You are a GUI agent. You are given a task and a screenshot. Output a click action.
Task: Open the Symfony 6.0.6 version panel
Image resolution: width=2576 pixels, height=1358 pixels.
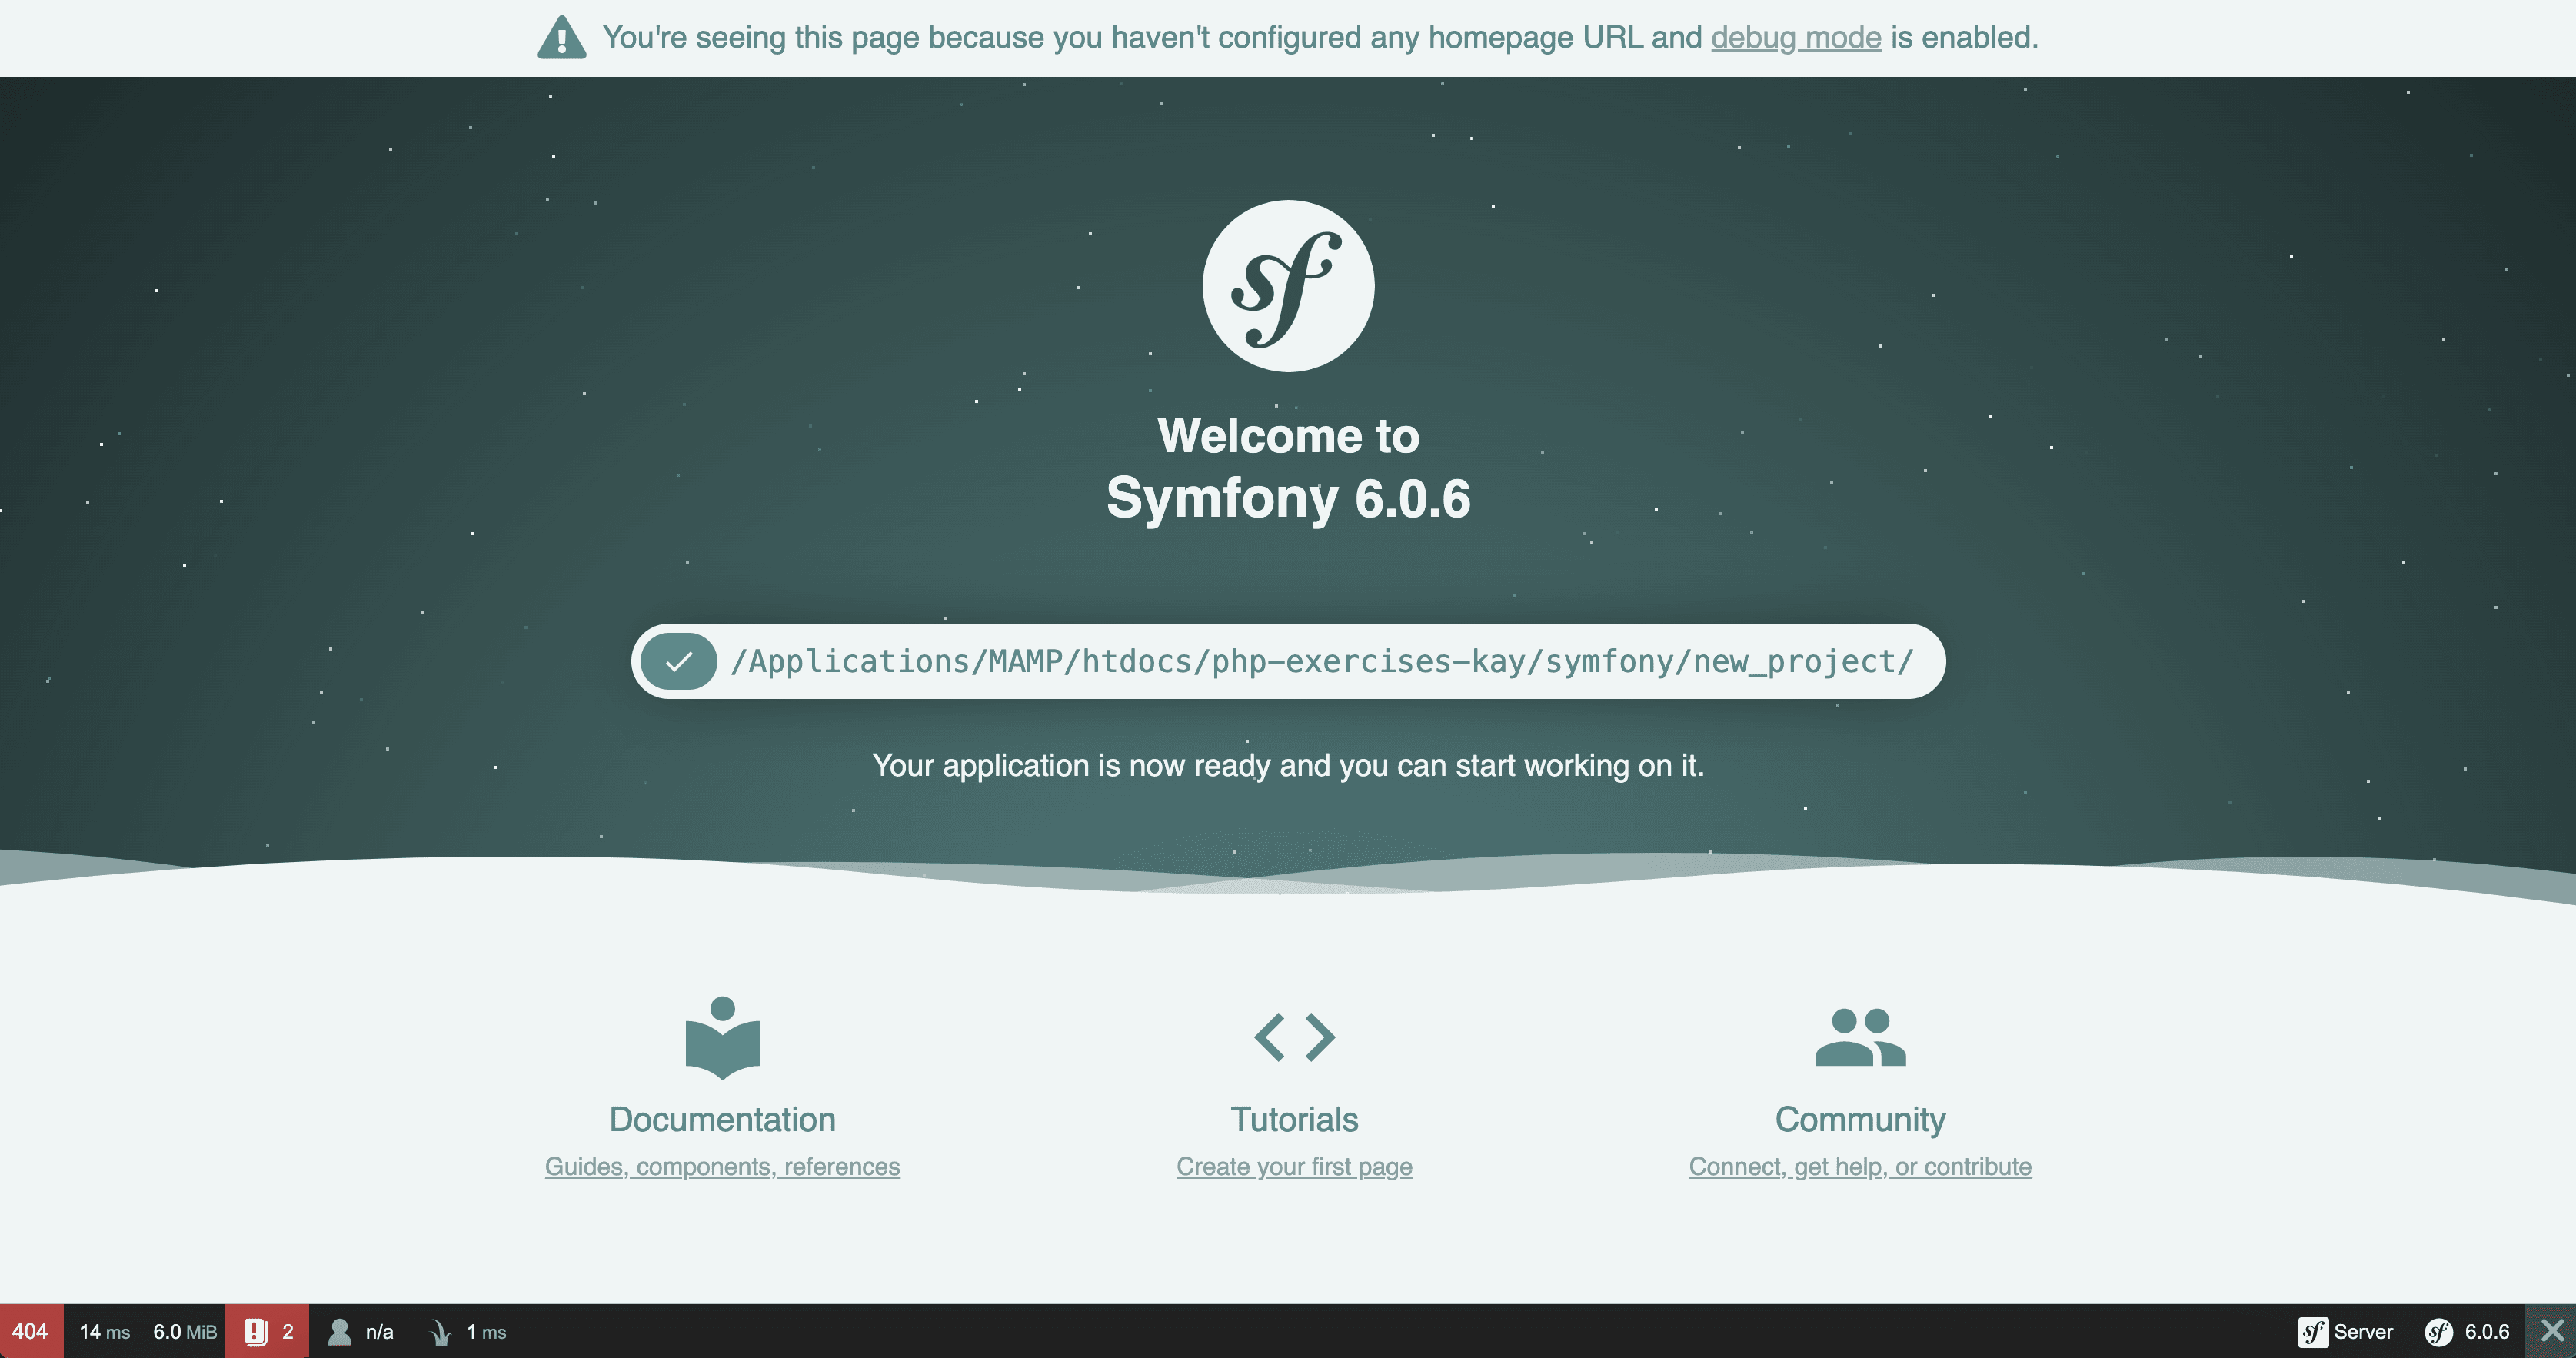click(x=2467, y=1331)
